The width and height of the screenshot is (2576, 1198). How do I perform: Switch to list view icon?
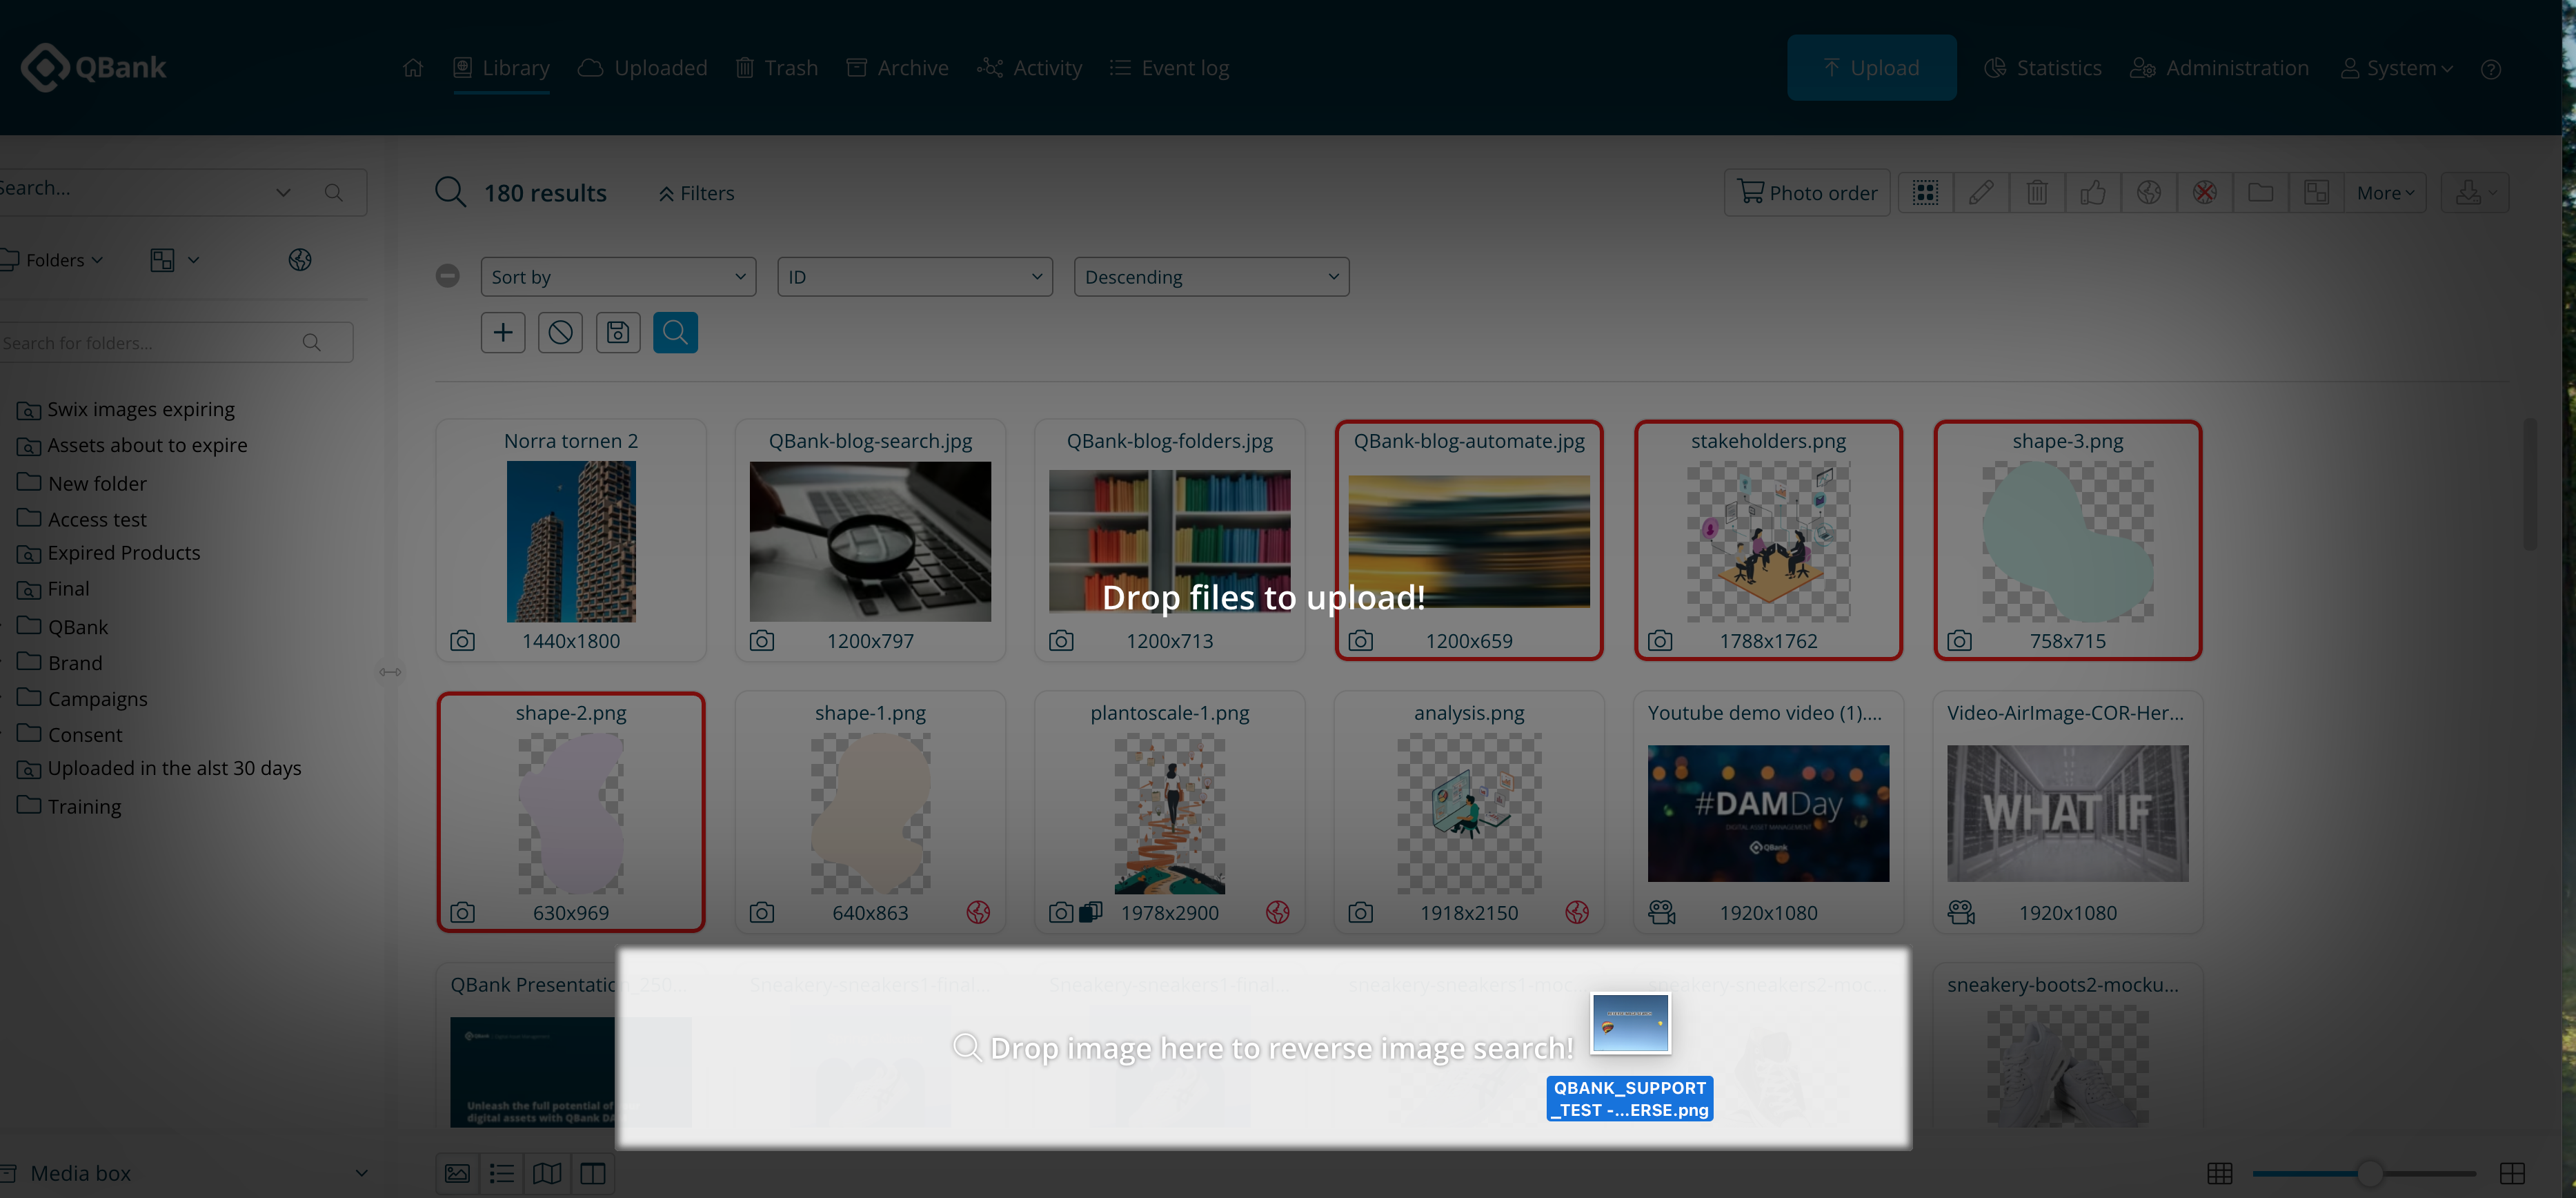tap(502, 1173)
